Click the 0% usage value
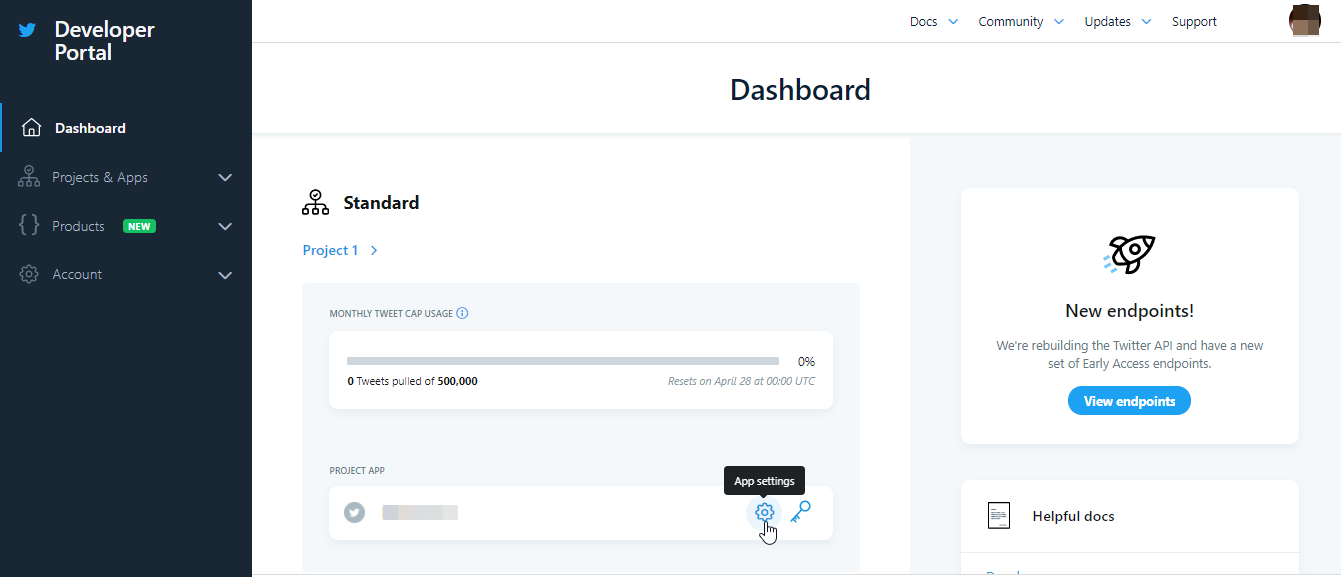Viewport: 1341px width, 577px height. 806,361
